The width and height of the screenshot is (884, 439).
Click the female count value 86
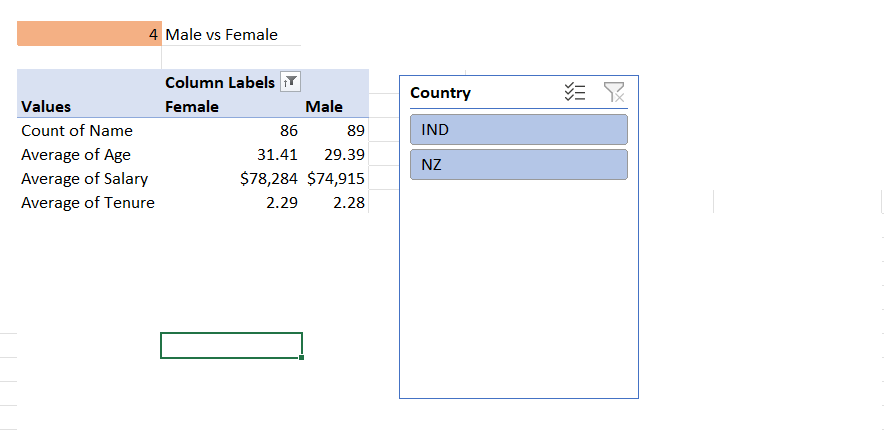[x=289, y=131]
